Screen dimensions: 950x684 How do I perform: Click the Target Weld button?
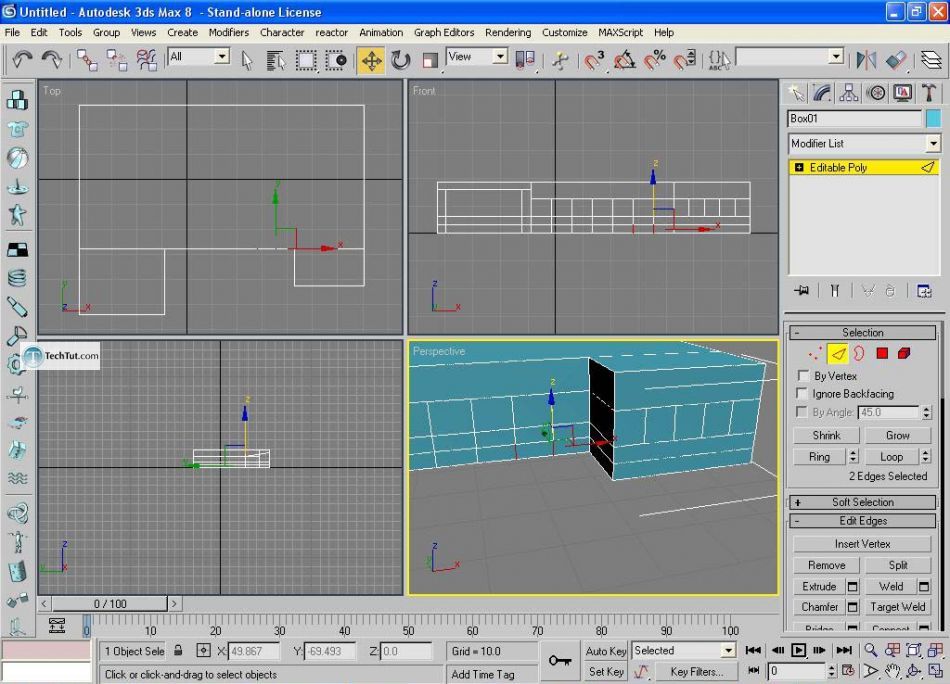click(897, 607)
